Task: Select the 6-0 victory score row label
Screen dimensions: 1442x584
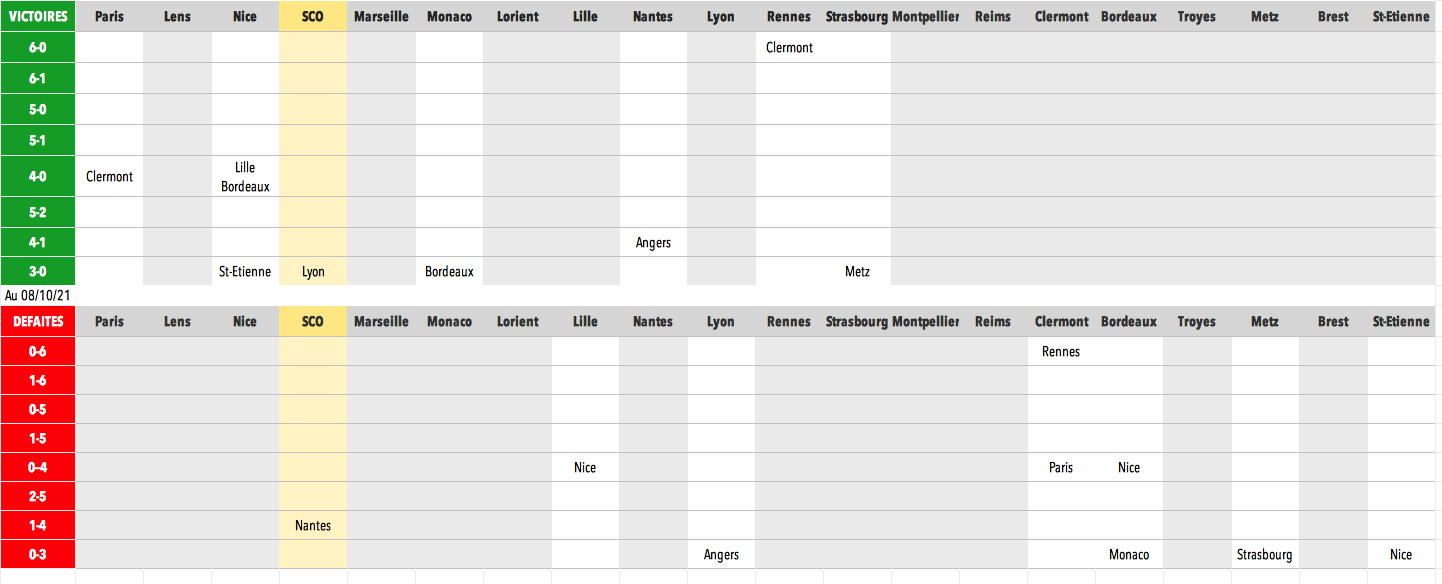Action: point(38,47)
